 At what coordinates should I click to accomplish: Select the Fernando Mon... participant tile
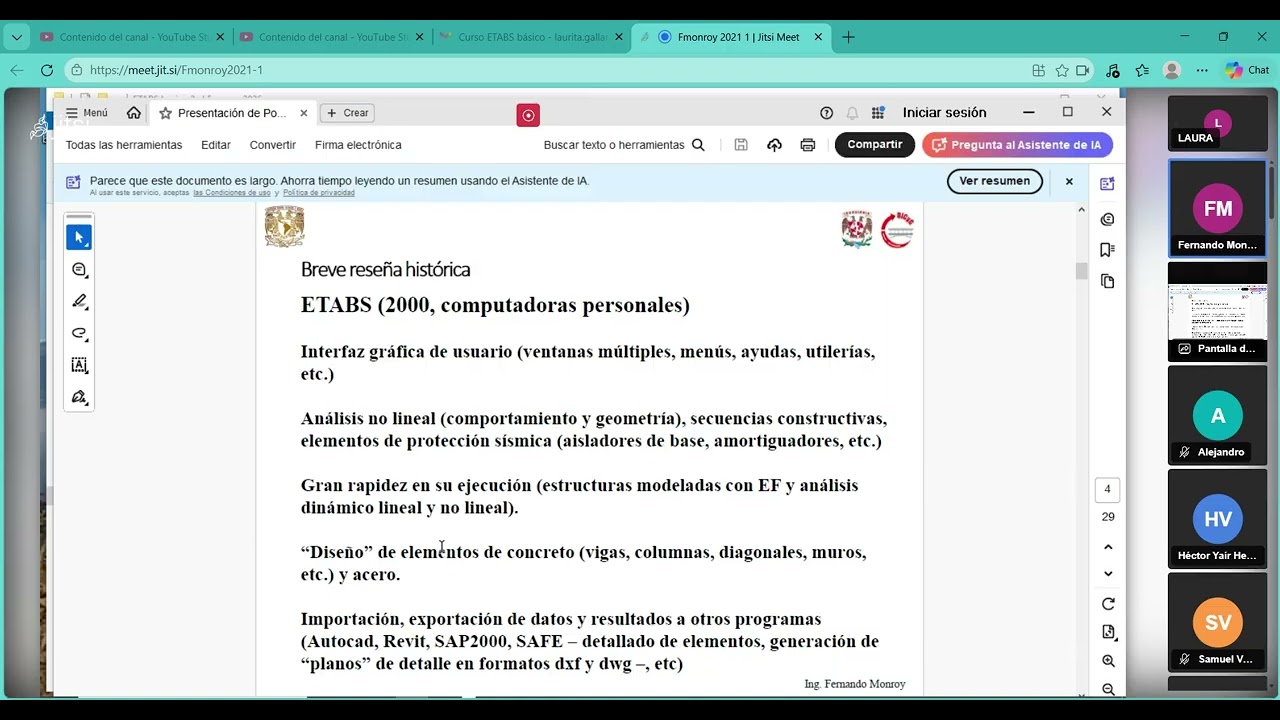[1217, 209]
